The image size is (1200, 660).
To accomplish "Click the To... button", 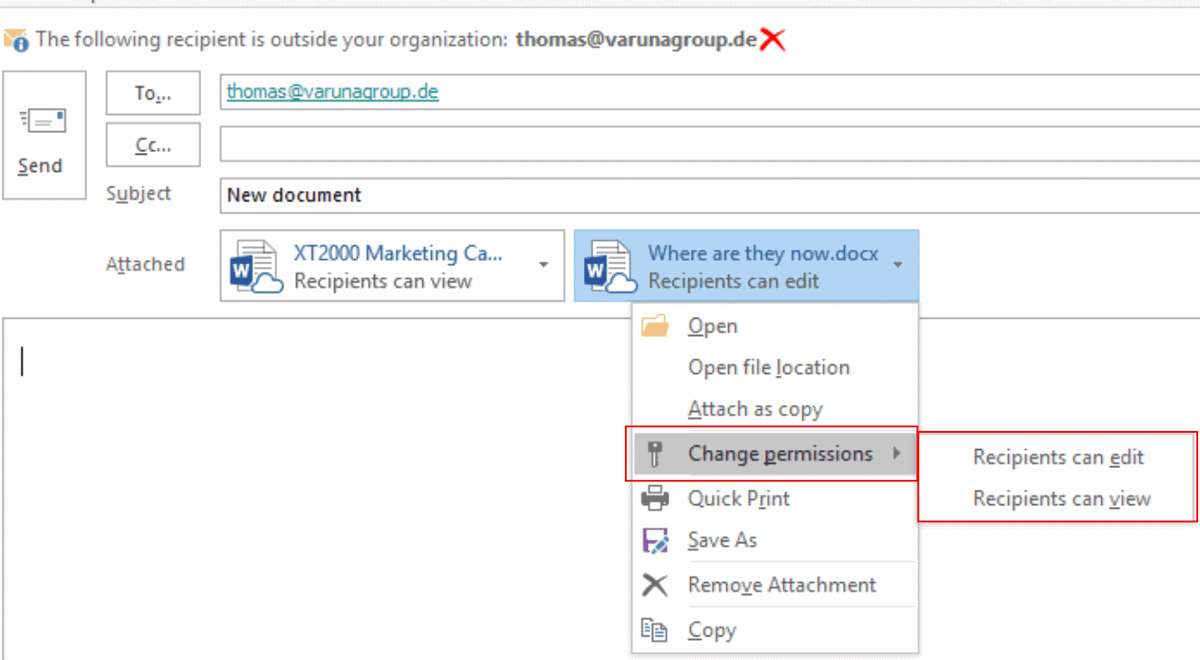I will pos(152,92).
